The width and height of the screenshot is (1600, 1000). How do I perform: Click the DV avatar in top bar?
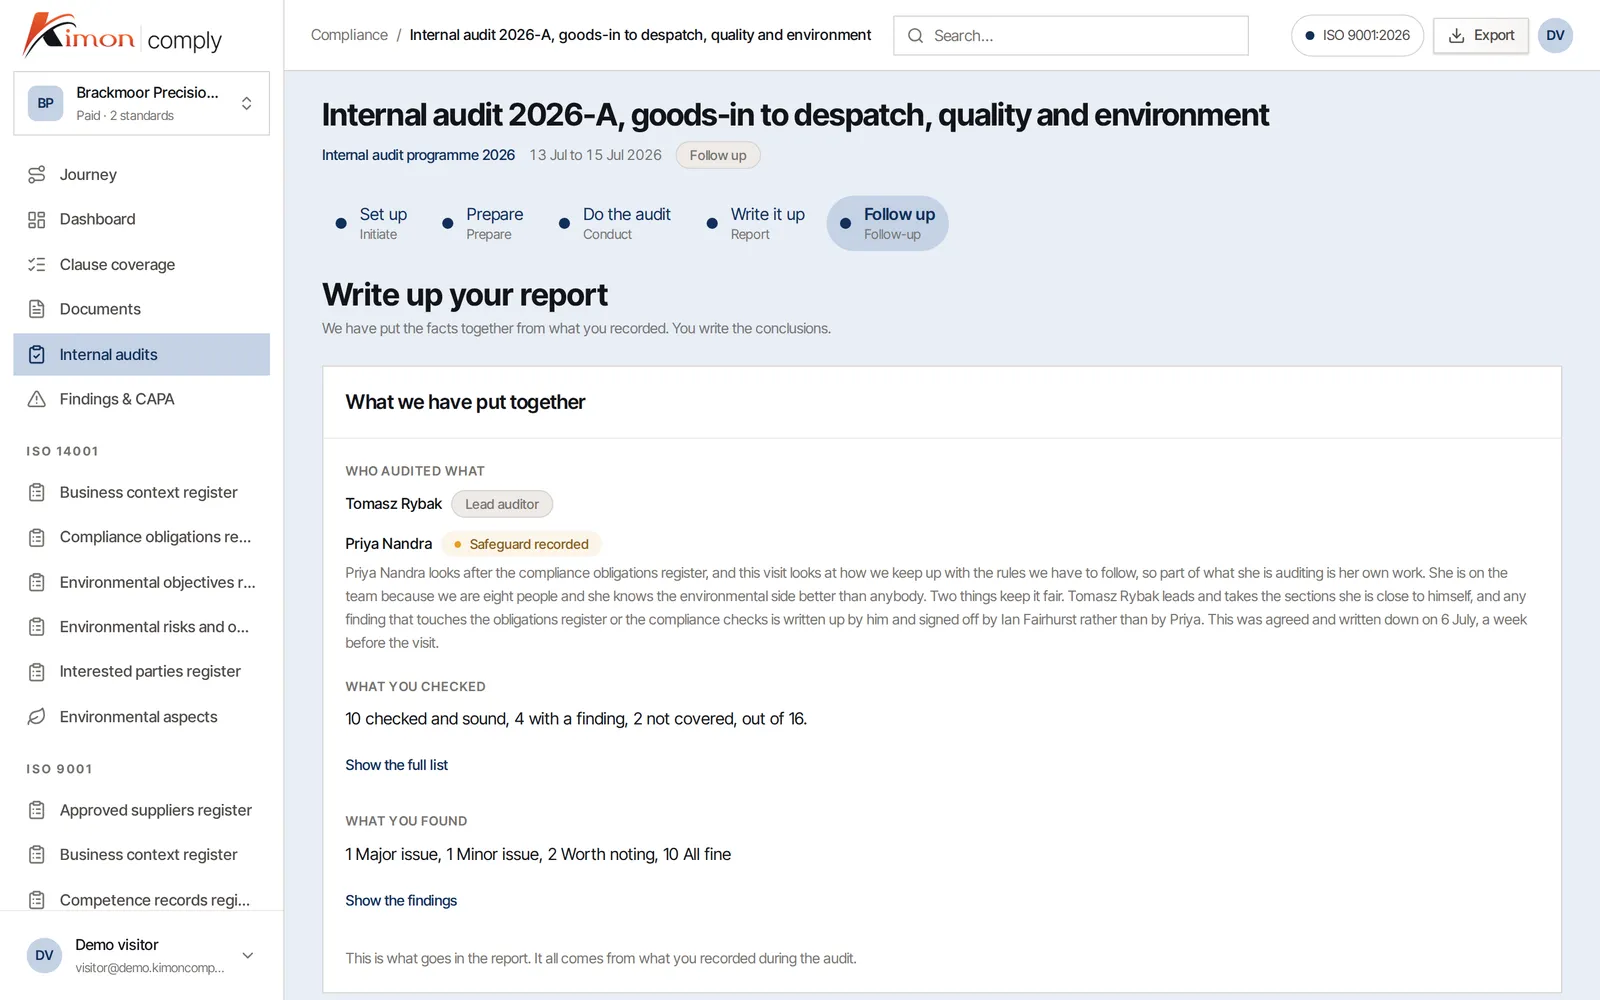tap(1555, 35)
